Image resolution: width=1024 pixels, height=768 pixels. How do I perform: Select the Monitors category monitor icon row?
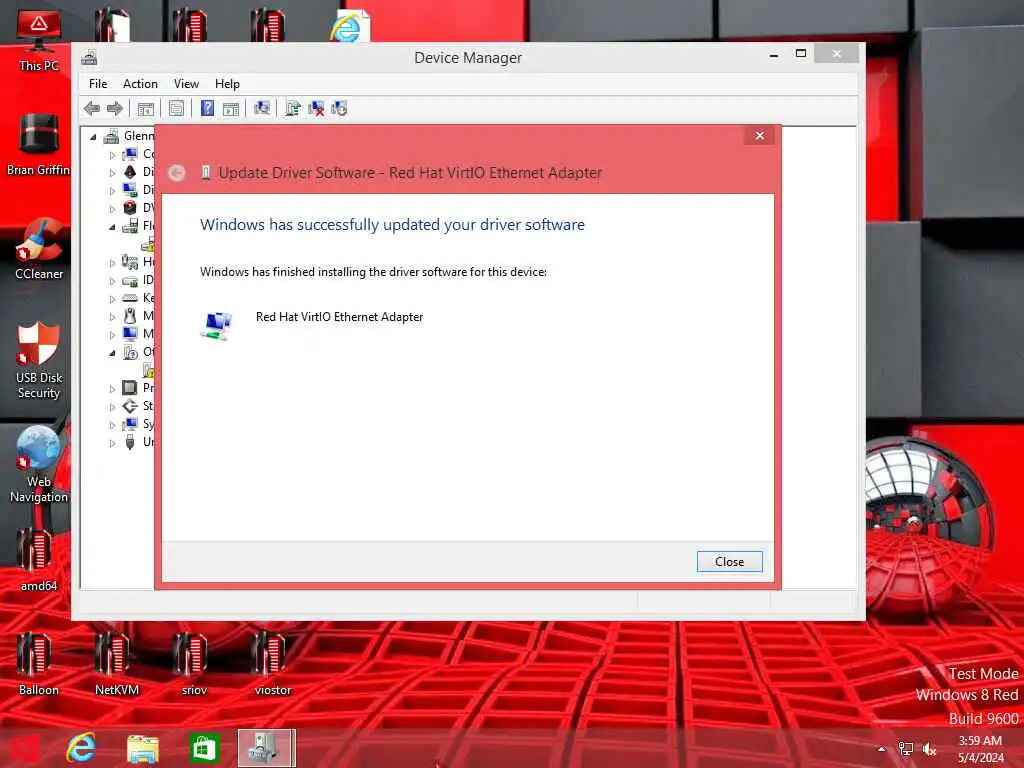click(138, 334)
